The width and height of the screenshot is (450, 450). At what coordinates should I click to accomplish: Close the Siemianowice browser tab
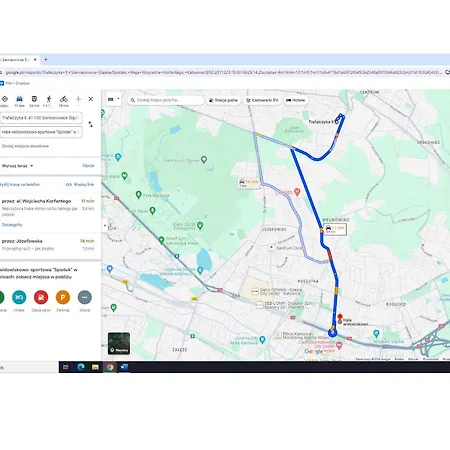tap(35, 60)
